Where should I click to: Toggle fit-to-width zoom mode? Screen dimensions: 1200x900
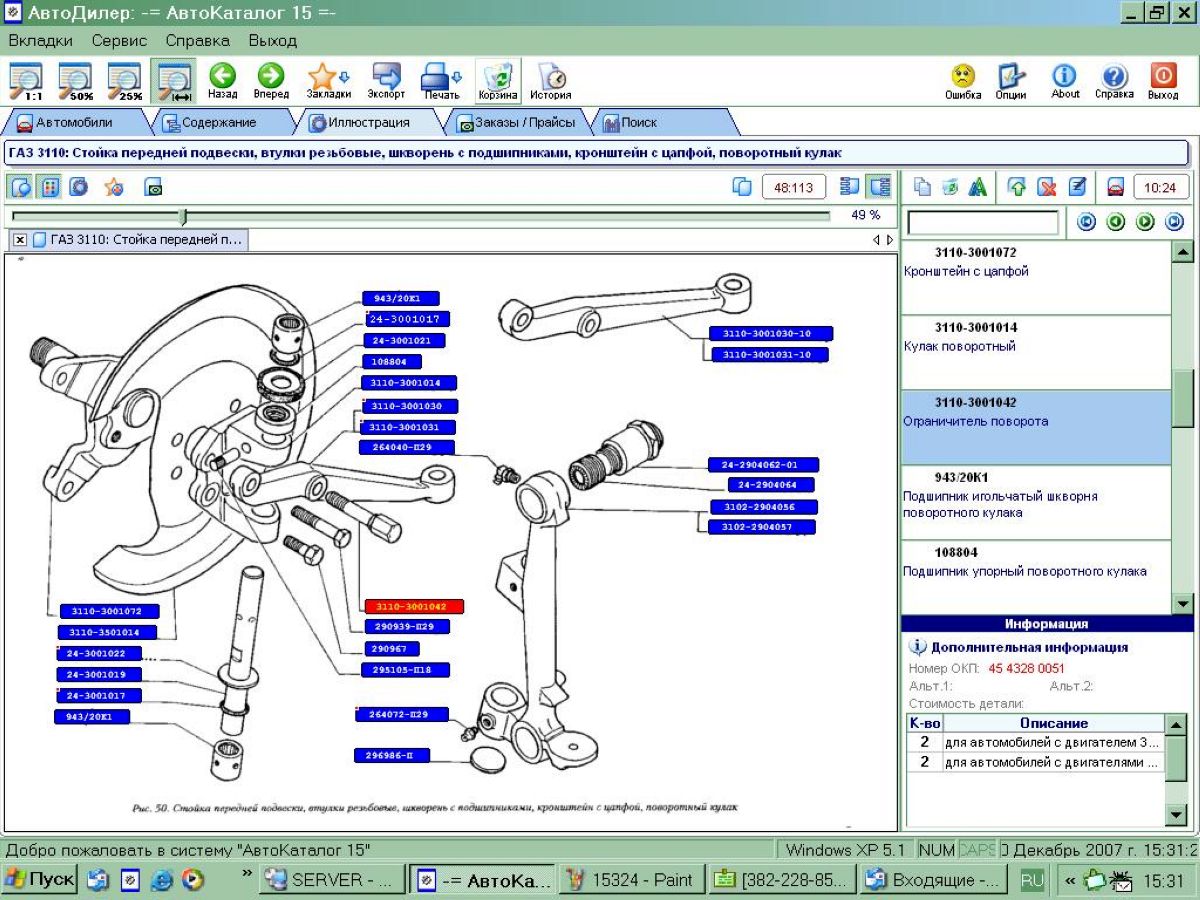coord(174,81)
